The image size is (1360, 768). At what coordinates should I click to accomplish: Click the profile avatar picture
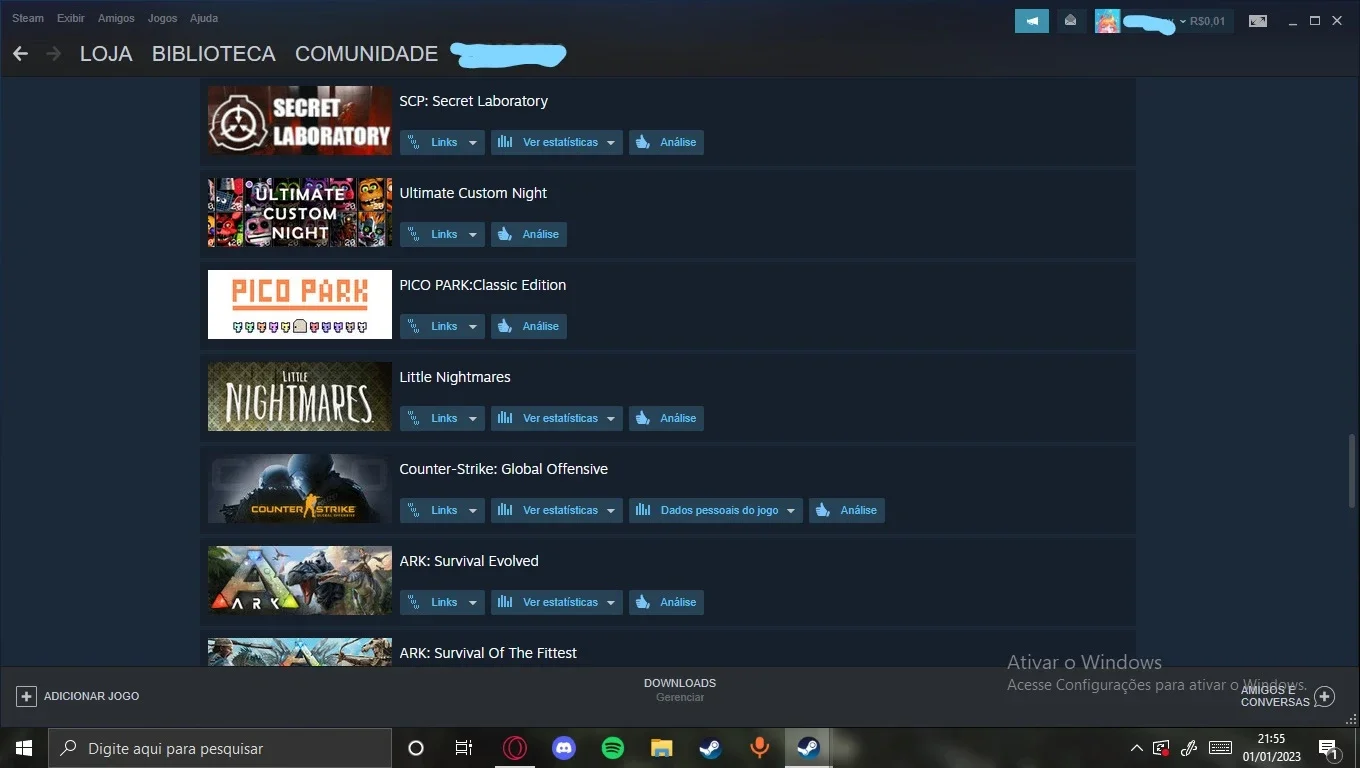tap(1107, 21)
